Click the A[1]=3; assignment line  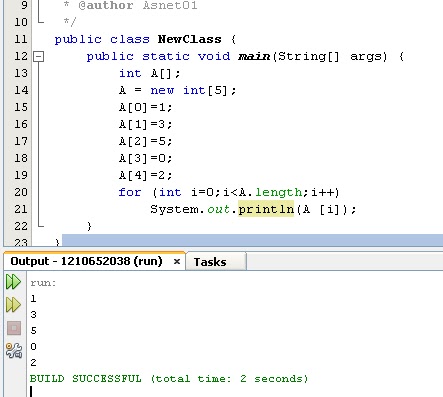point(145,124)
